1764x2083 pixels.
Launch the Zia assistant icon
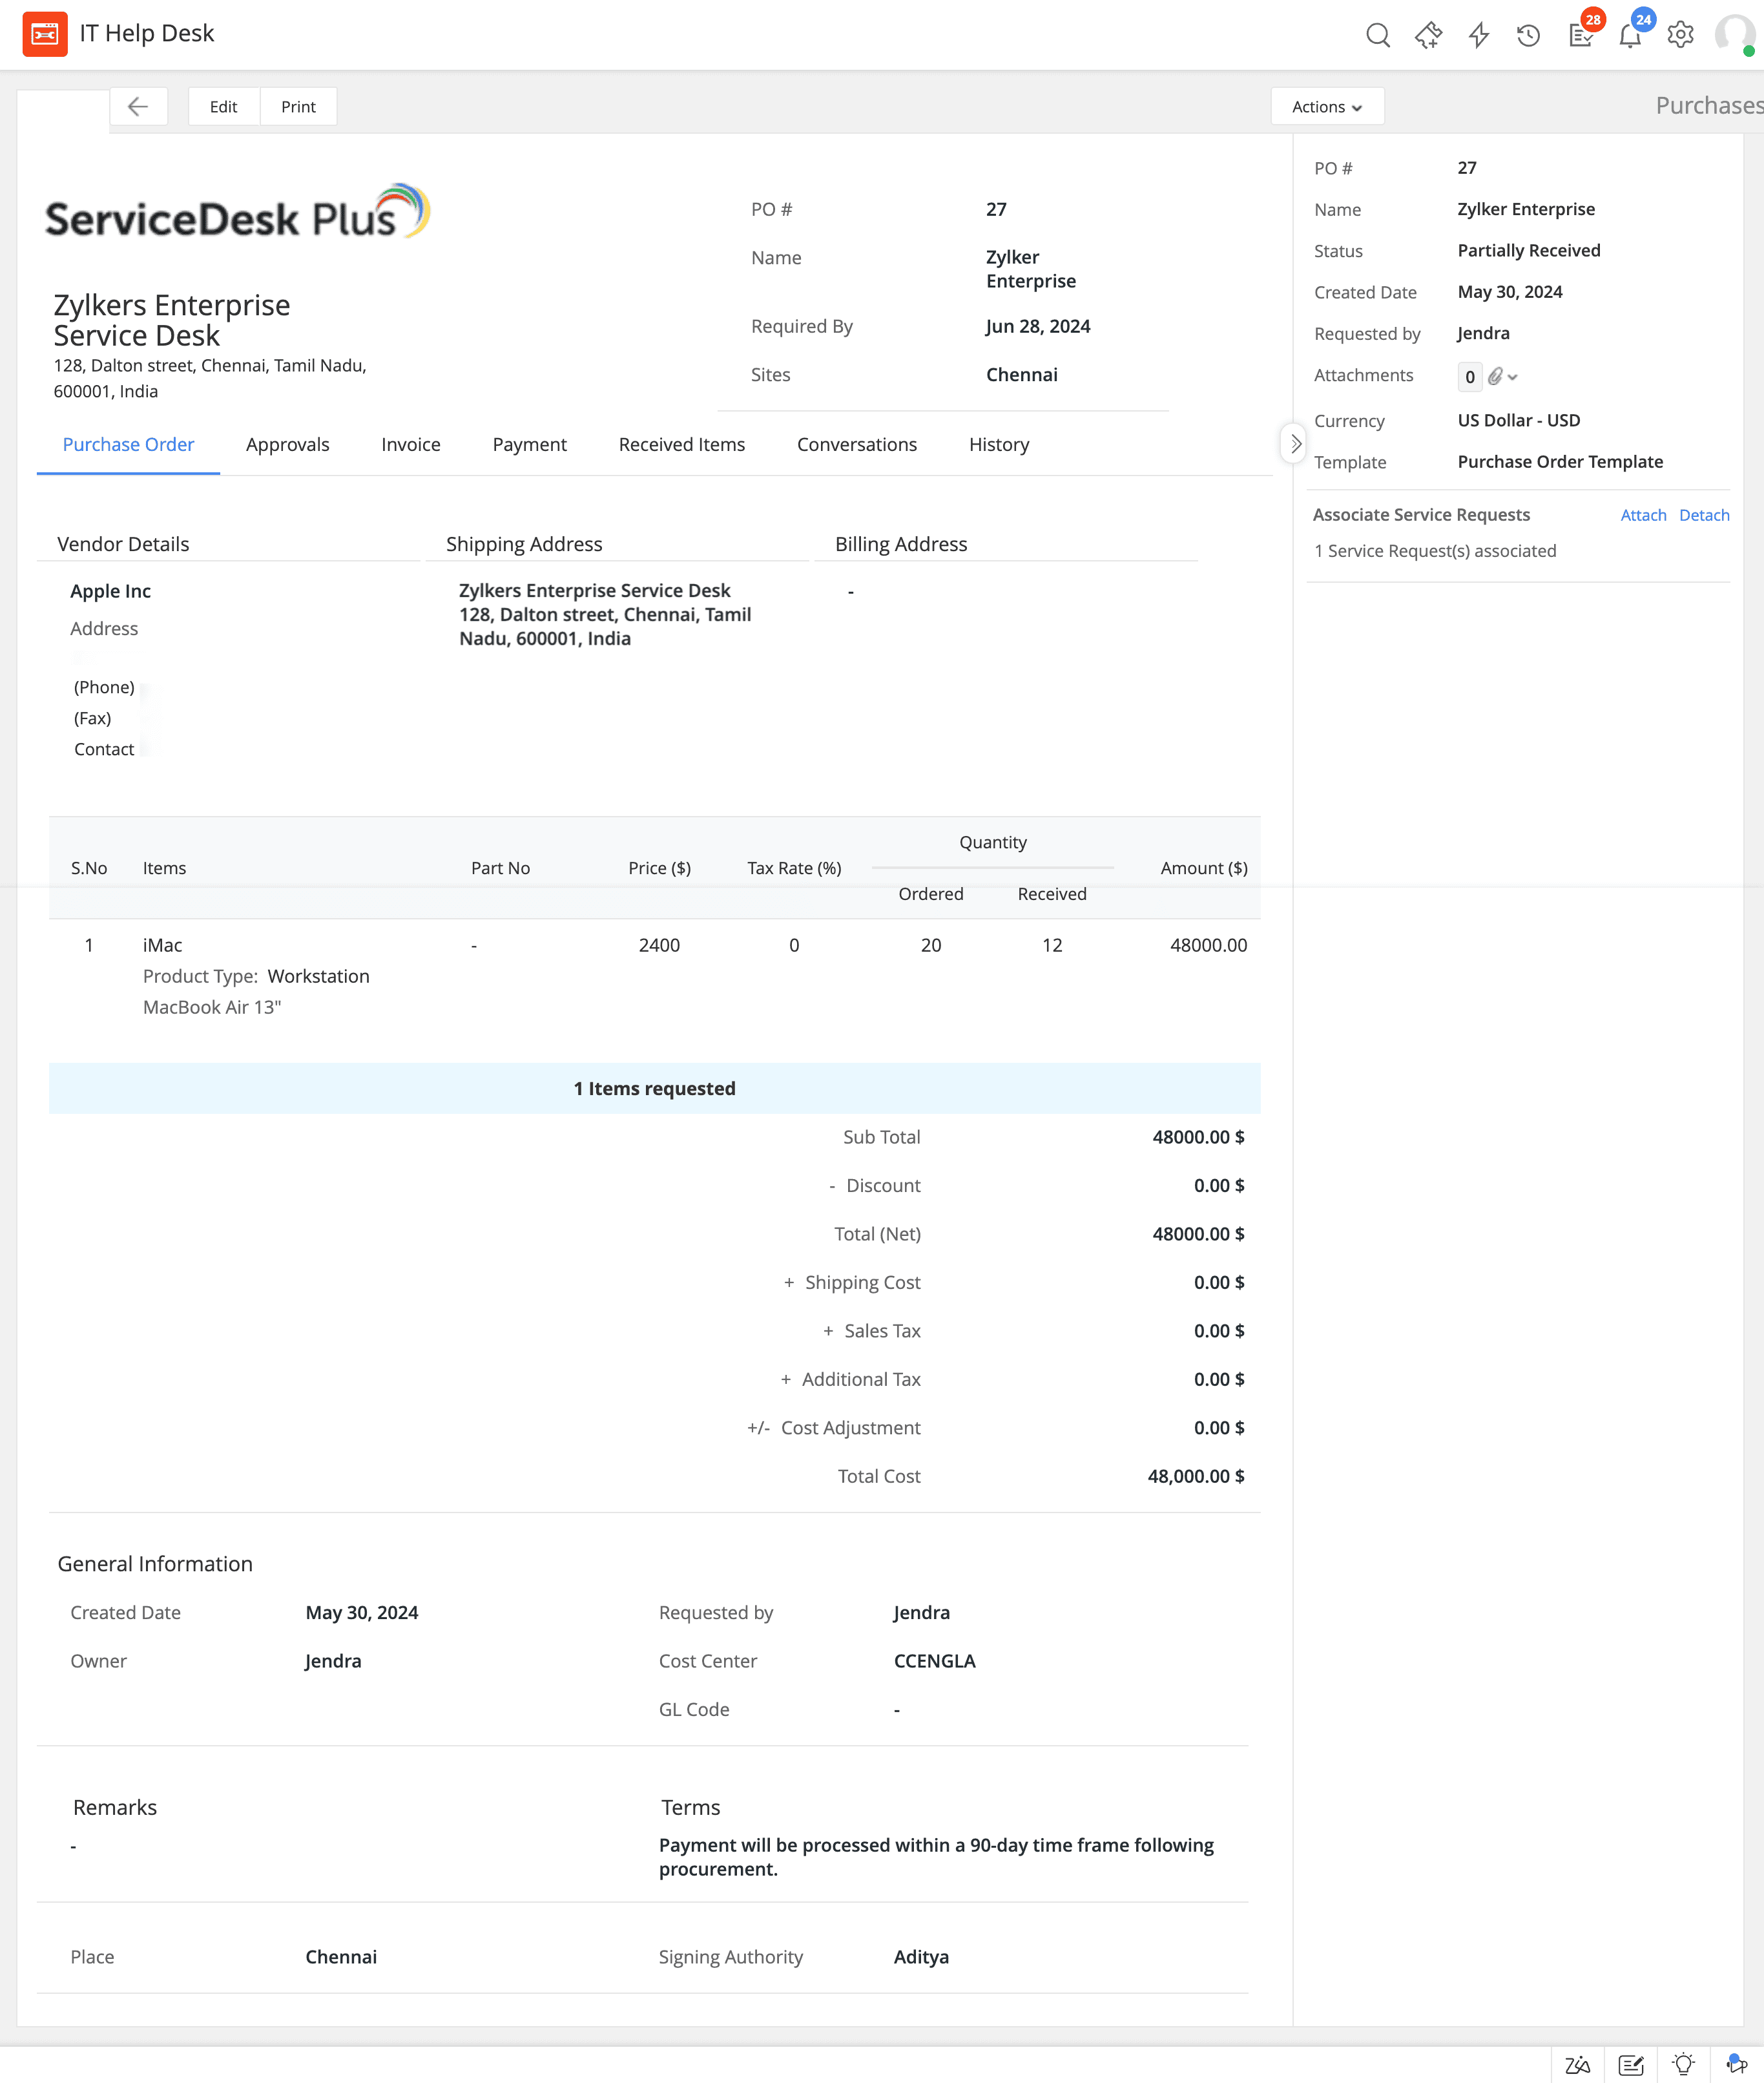click(1578, 2065)
